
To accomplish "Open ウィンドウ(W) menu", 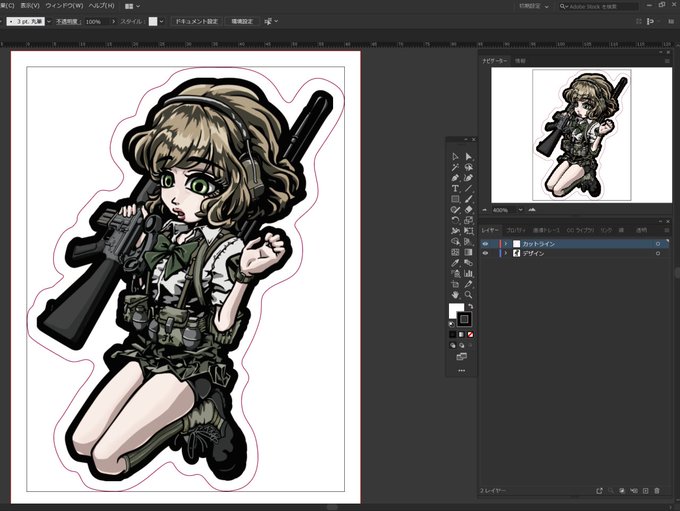I will pyautogui.click(x=64, y=6).
